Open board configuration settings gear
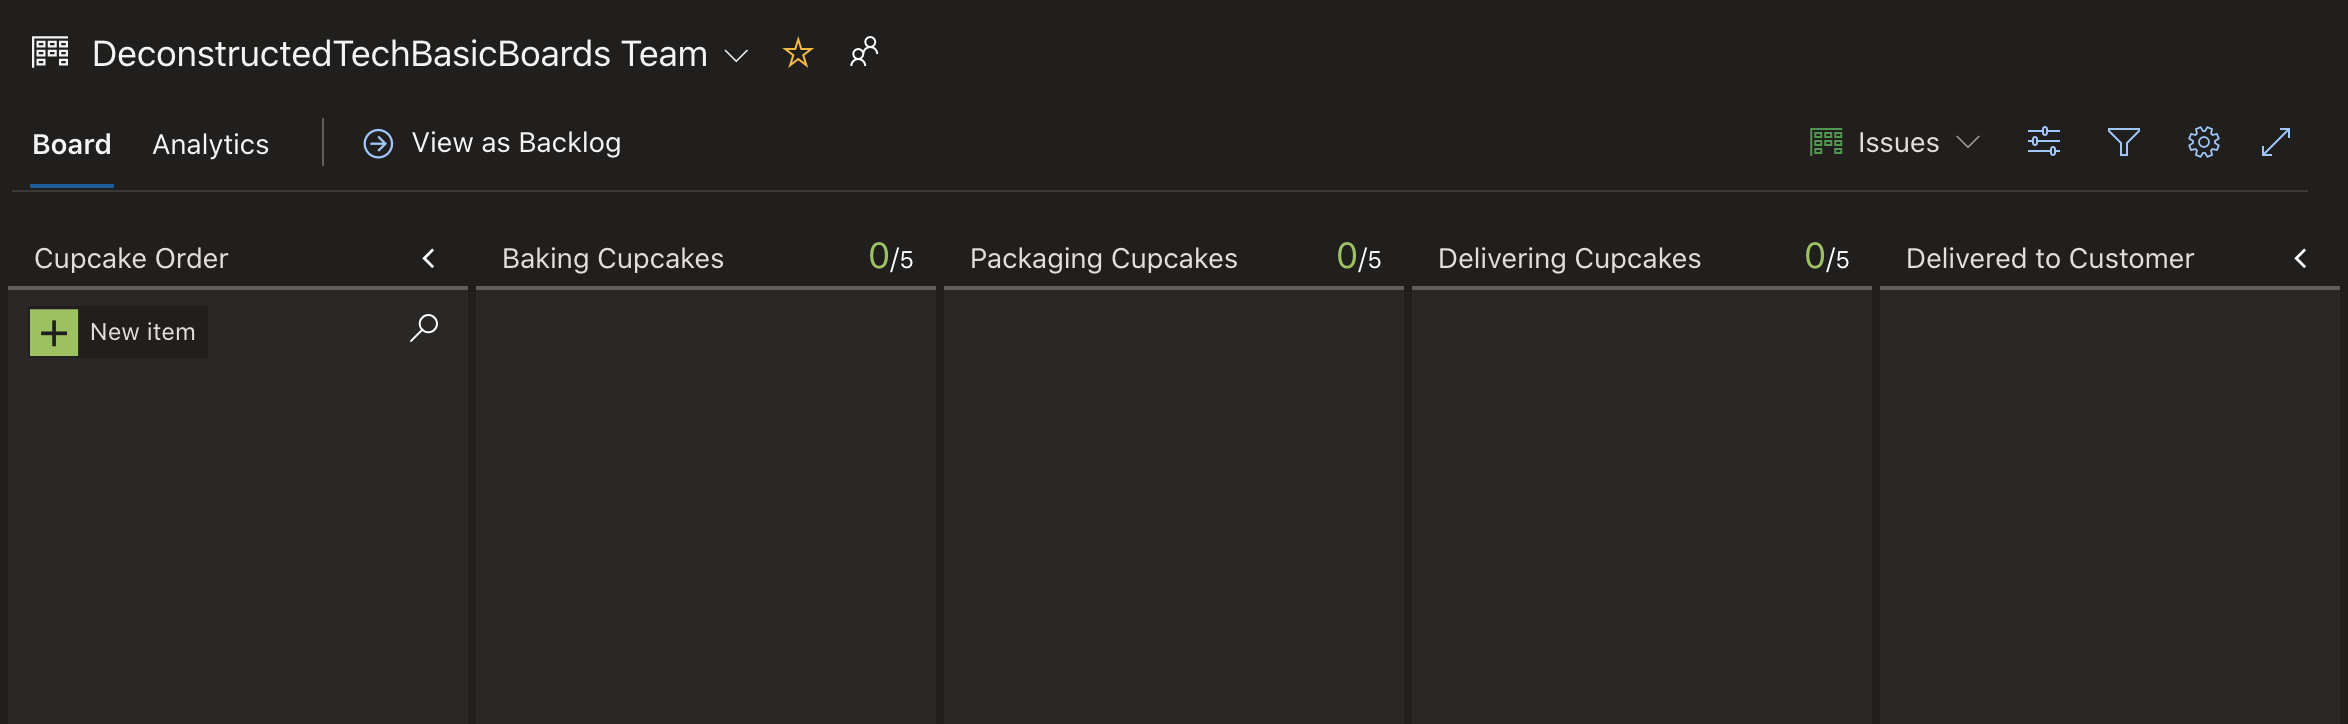This screenshot has width=2348, height=724. click(2203, 142)
